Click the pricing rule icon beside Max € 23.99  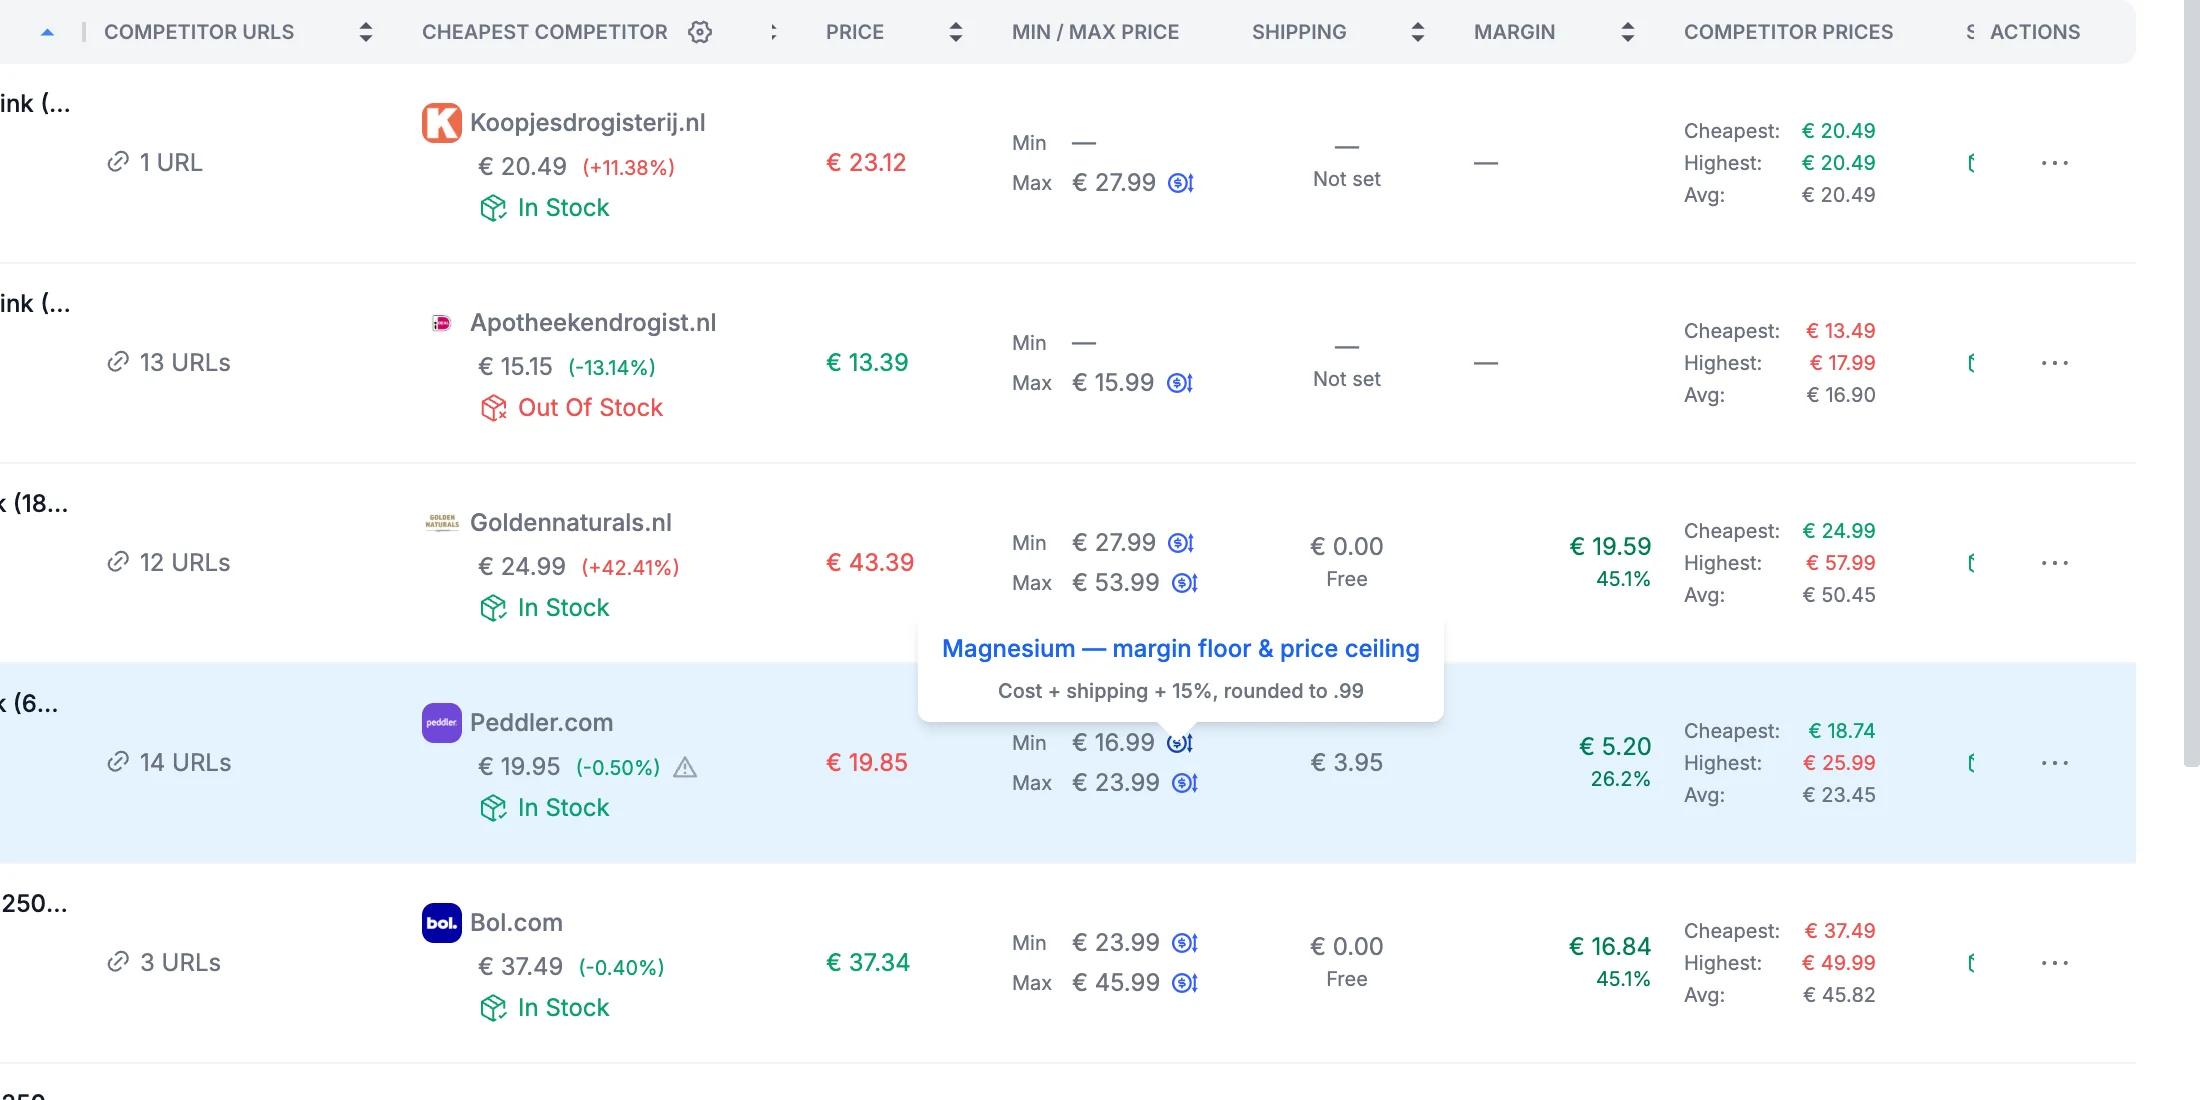tap(1185, 783)
